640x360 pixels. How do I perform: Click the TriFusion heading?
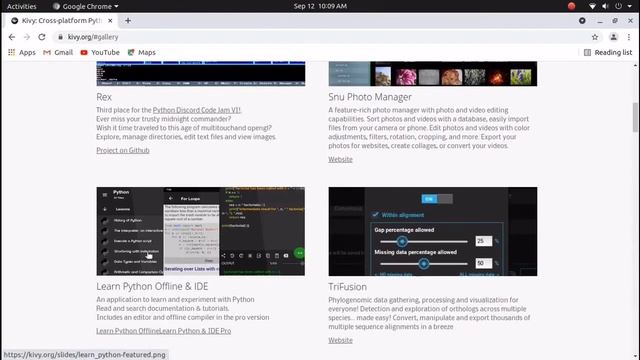pyautogui.click(x=347, y=287)
